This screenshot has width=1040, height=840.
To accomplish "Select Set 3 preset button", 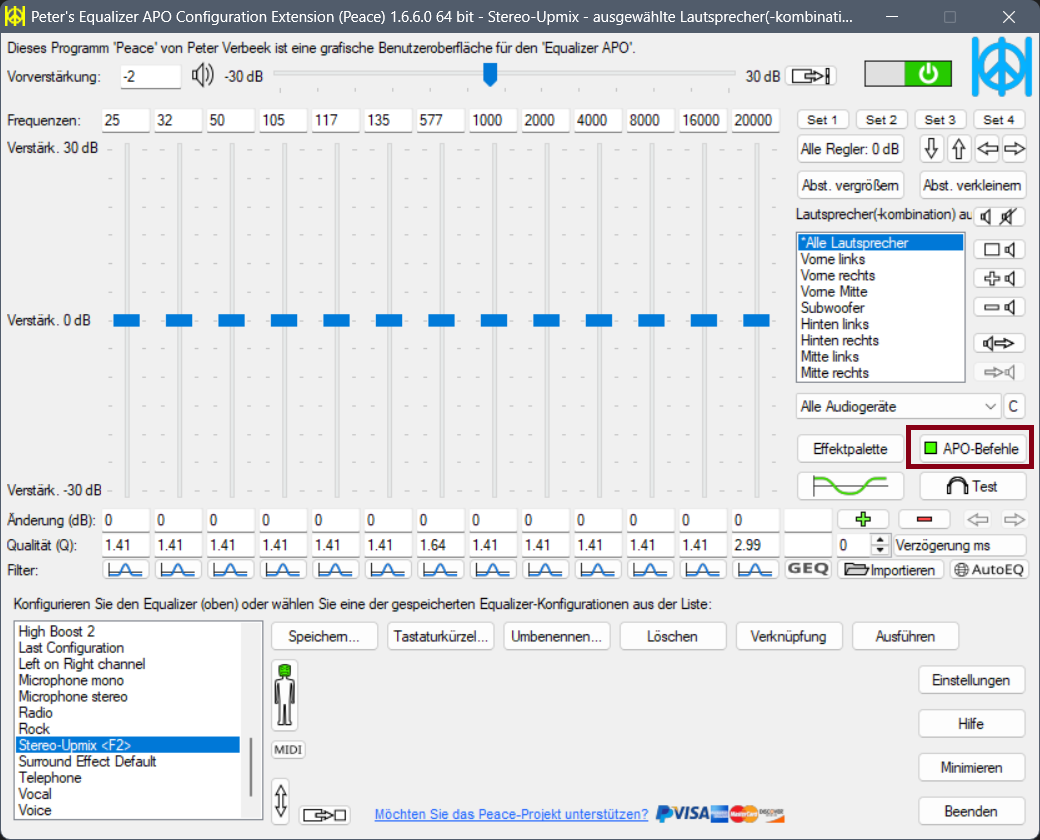I will pos(940,119).
